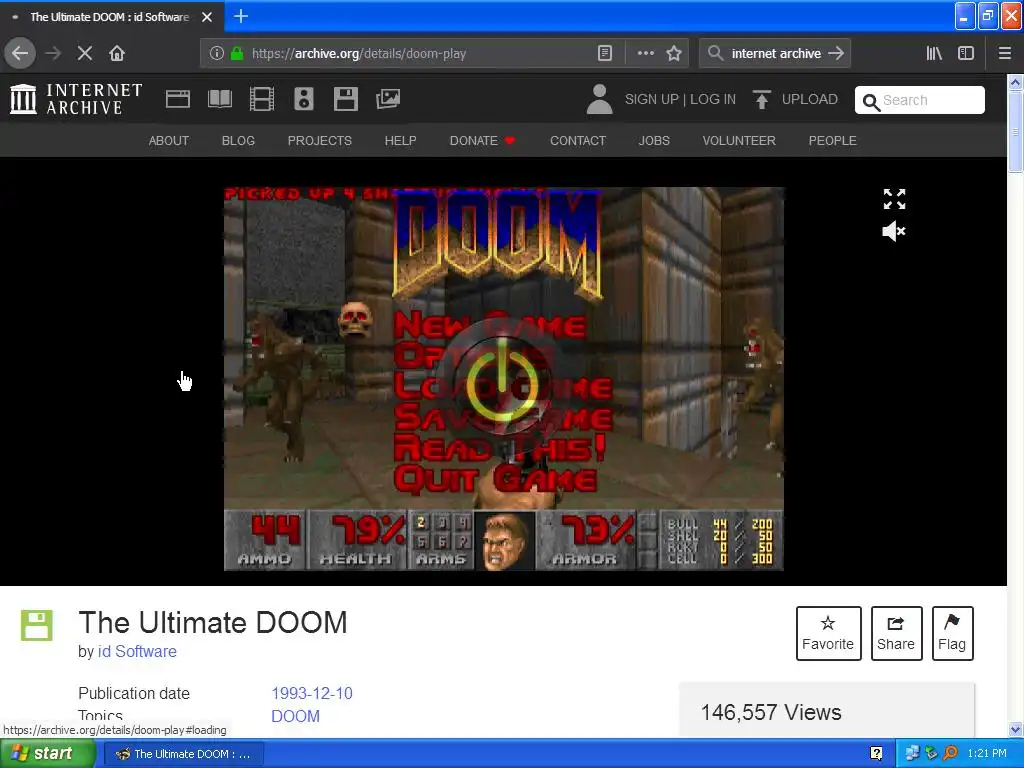
Task: Click the address bar URL
Action: [359, 54]
